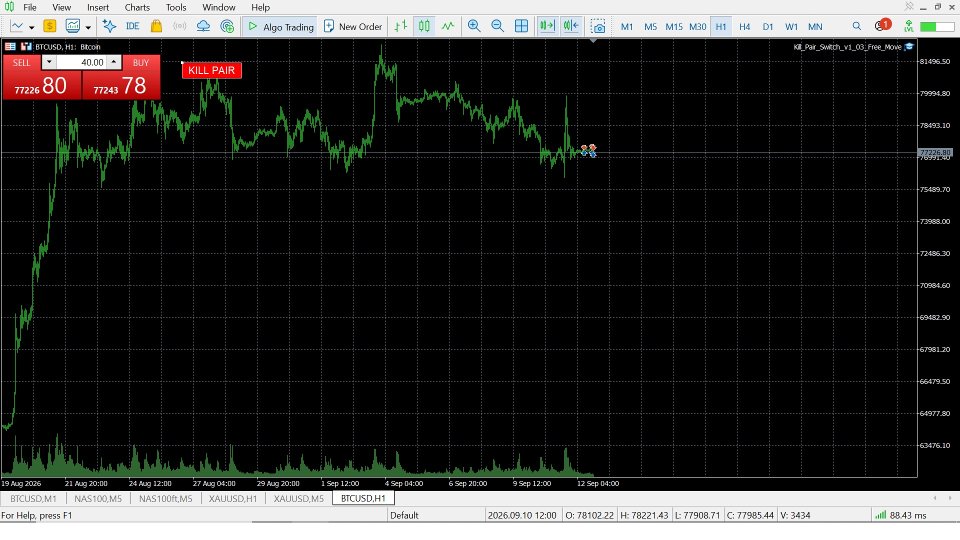Image resolution: width=960 pixels, height=540 pixels.
Task: Zoom in on the chart
Action: coord(474,26)
